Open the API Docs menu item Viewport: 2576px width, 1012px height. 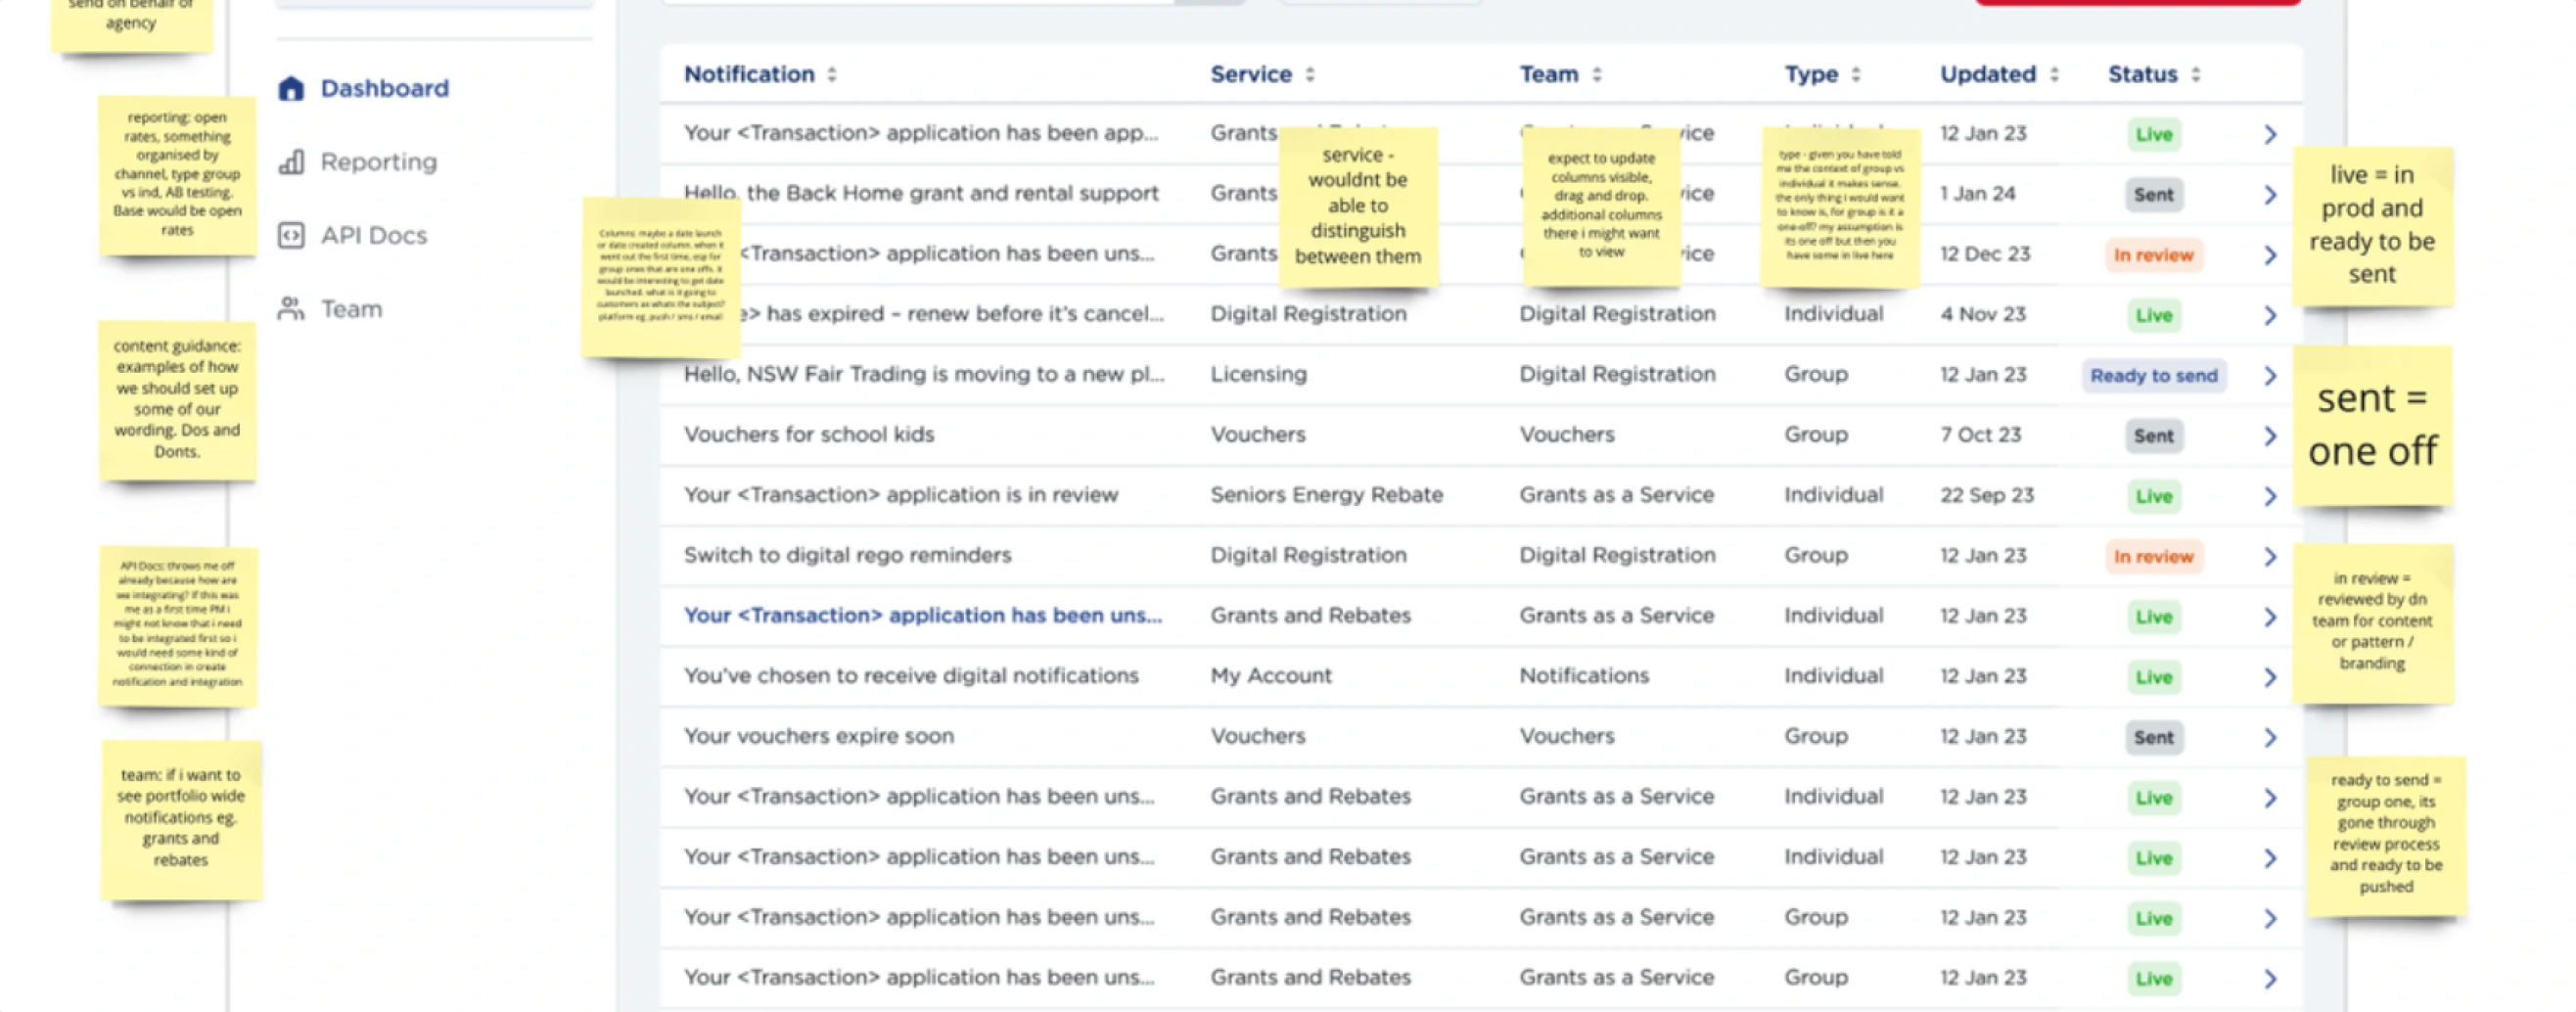[373, 235]
